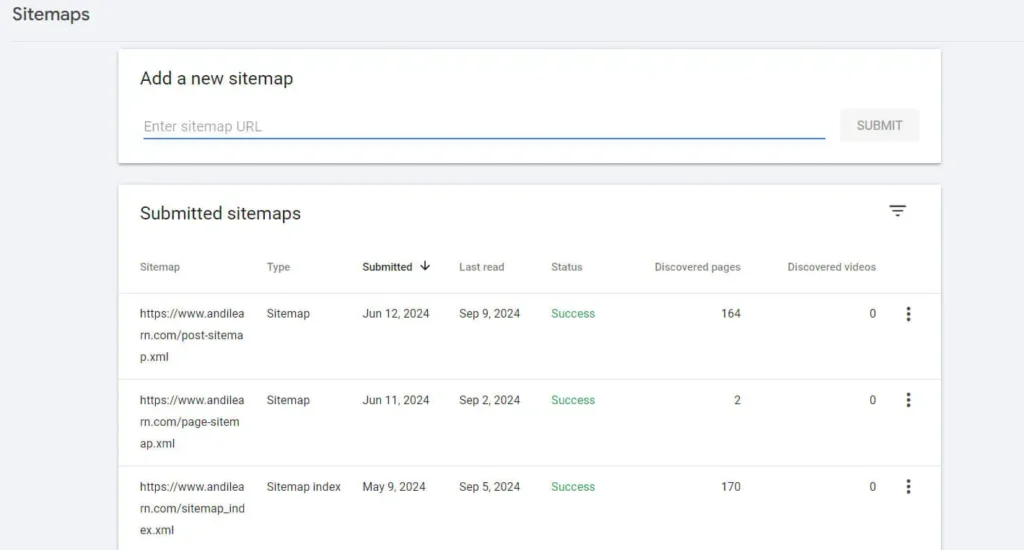Click the Add a new sitemap heading
Image resolution: width=1024 pixels, height=550 pixels.
tap(216, 78)
